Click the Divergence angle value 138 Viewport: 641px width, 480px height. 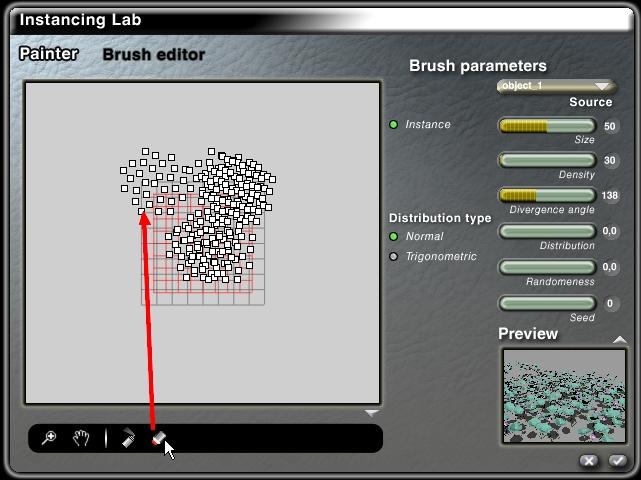click(x=610, y=195)
